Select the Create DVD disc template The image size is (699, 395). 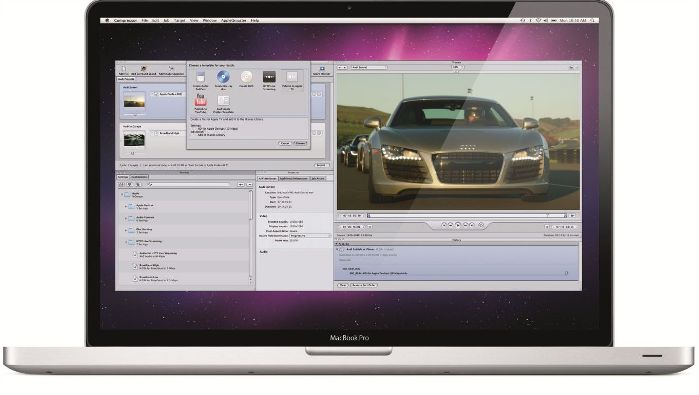point(246,77)
